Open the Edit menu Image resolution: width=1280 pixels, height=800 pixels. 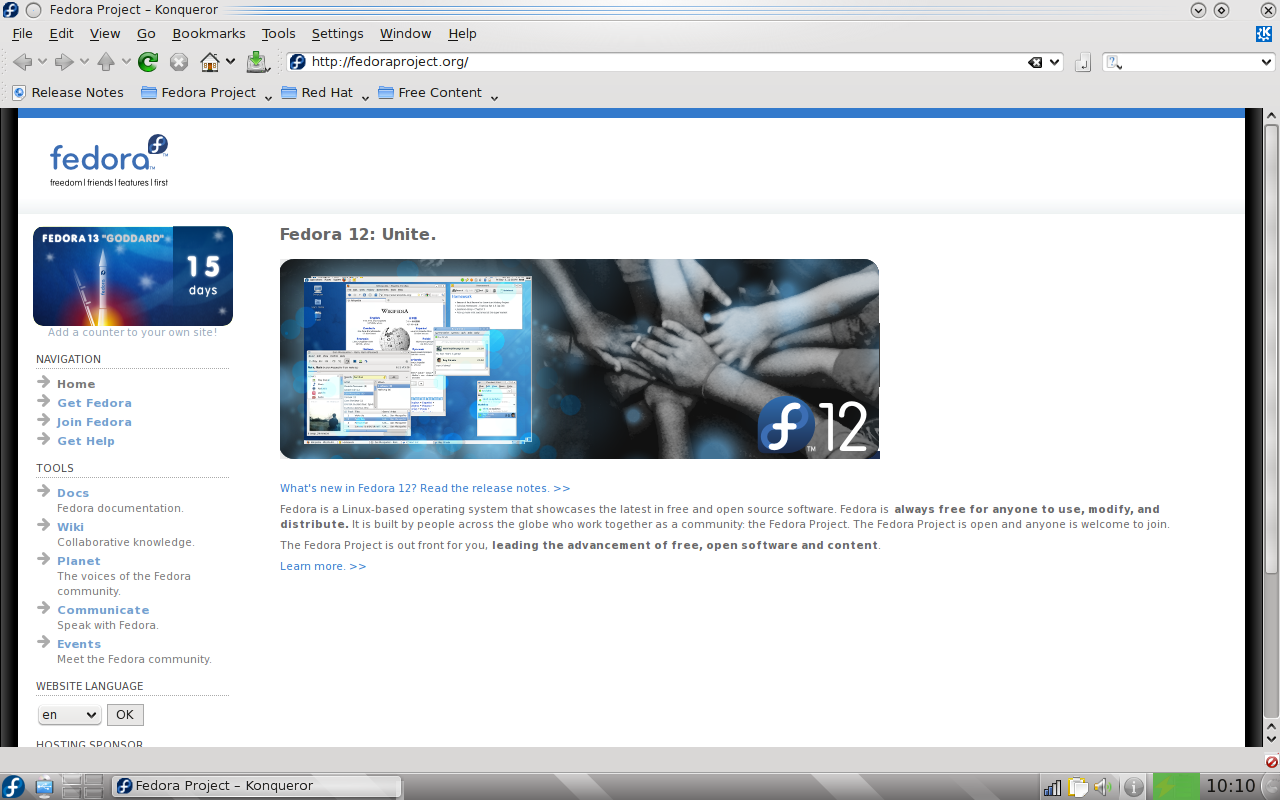tap(61, 33)
